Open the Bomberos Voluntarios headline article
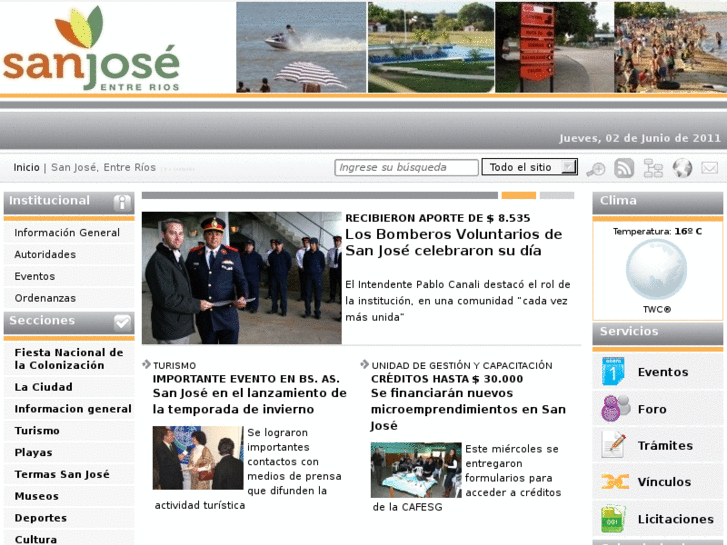The image size is (727, 545). tap(453, 242)
